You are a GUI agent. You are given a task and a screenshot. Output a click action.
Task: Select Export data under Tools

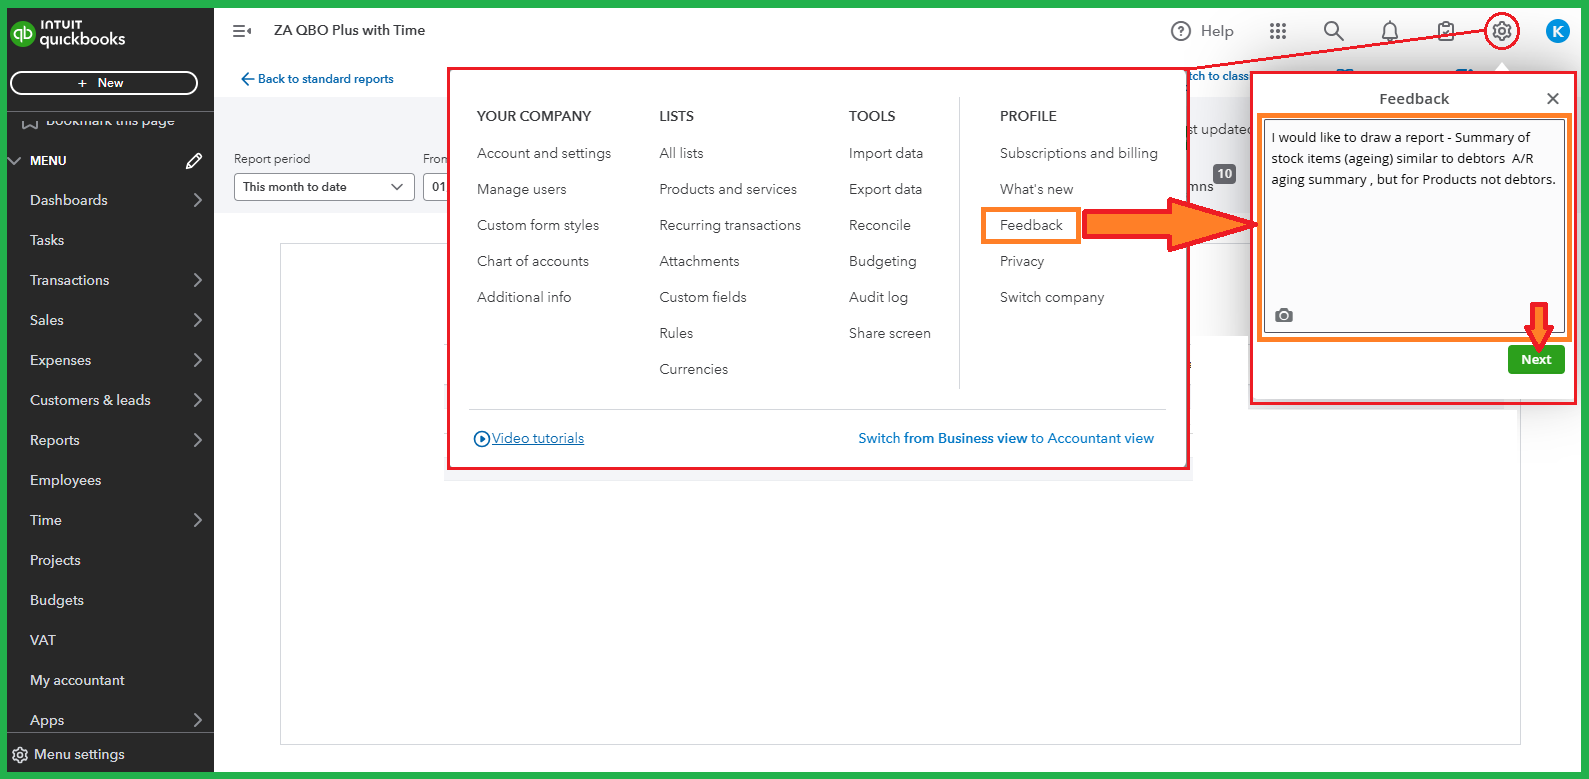tap(886, 189)
